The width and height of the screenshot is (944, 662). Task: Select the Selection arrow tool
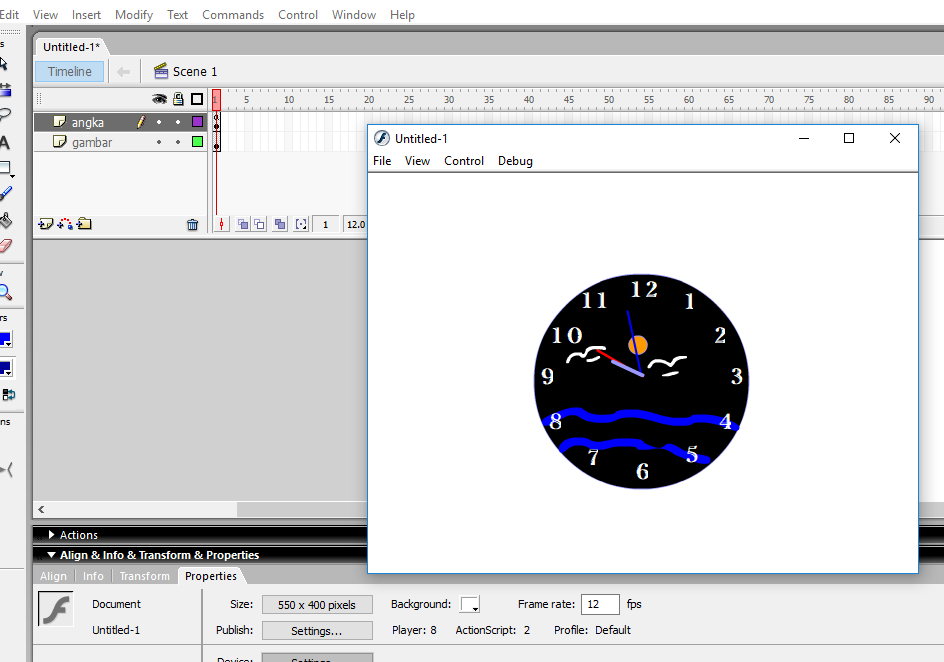pos(8,63)
